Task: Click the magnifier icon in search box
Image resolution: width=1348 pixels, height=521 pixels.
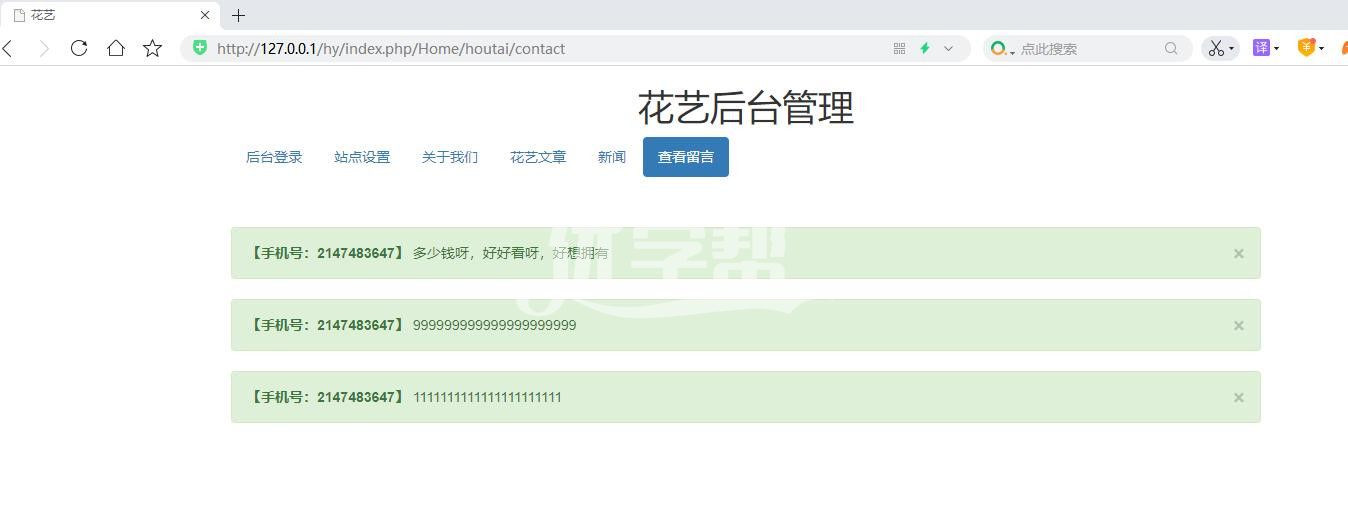Action: 1171,48
